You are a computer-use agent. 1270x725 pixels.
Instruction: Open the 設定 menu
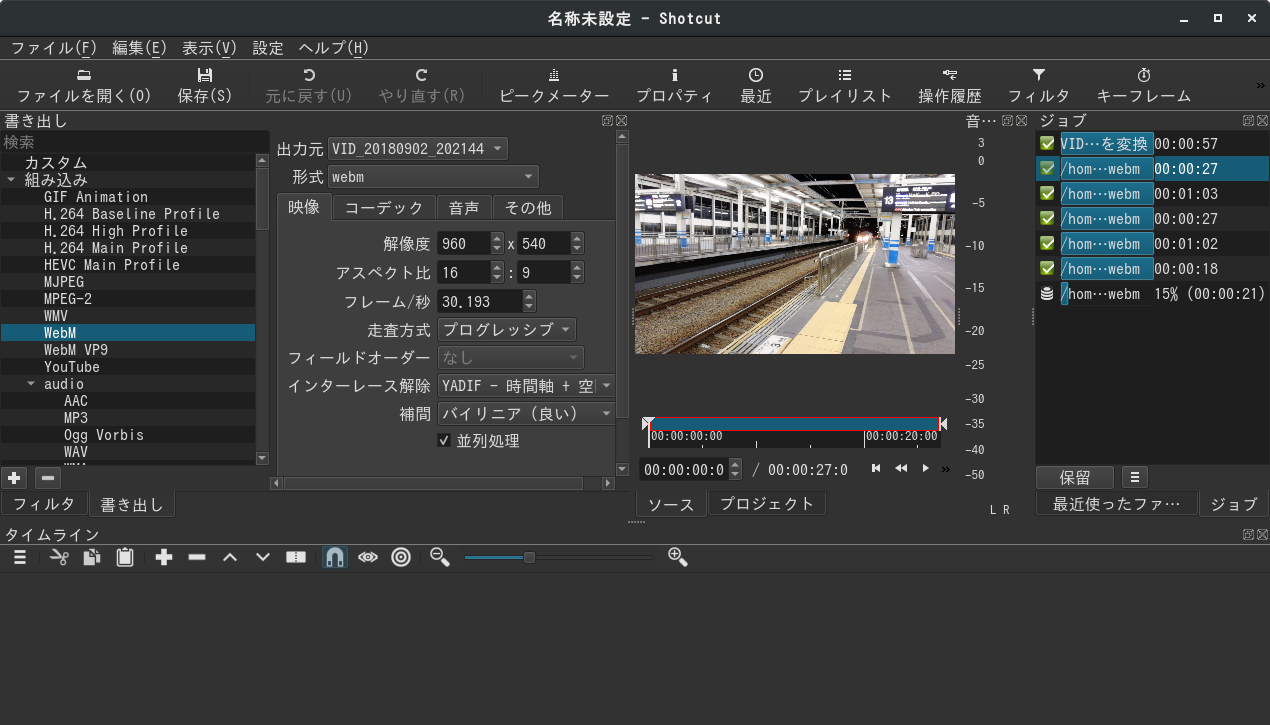[268, 48]
